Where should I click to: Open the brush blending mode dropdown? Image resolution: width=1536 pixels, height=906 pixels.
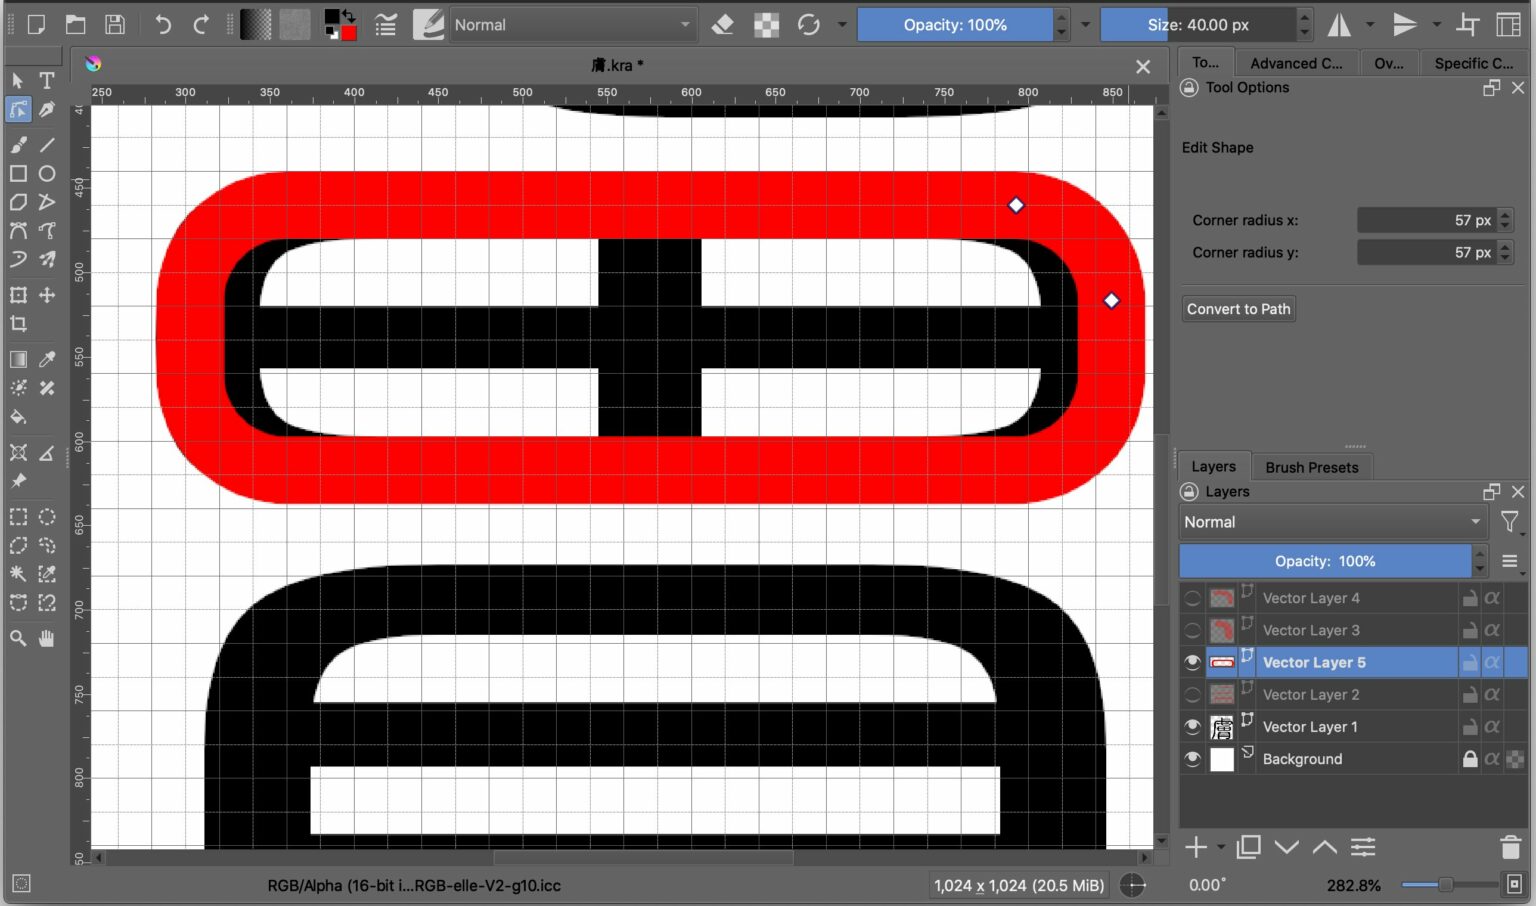click(572, 25)
